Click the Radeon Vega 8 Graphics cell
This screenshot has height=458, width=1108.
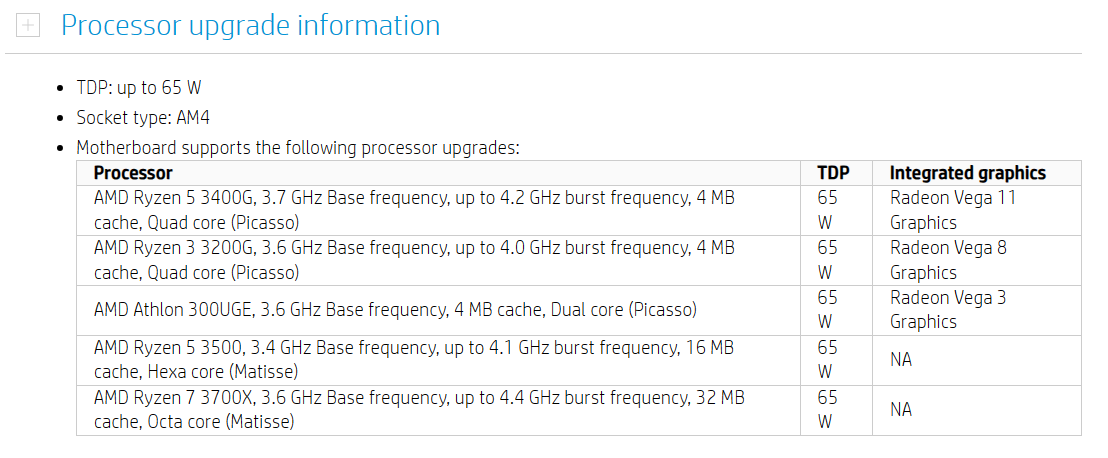pos(977,261)
